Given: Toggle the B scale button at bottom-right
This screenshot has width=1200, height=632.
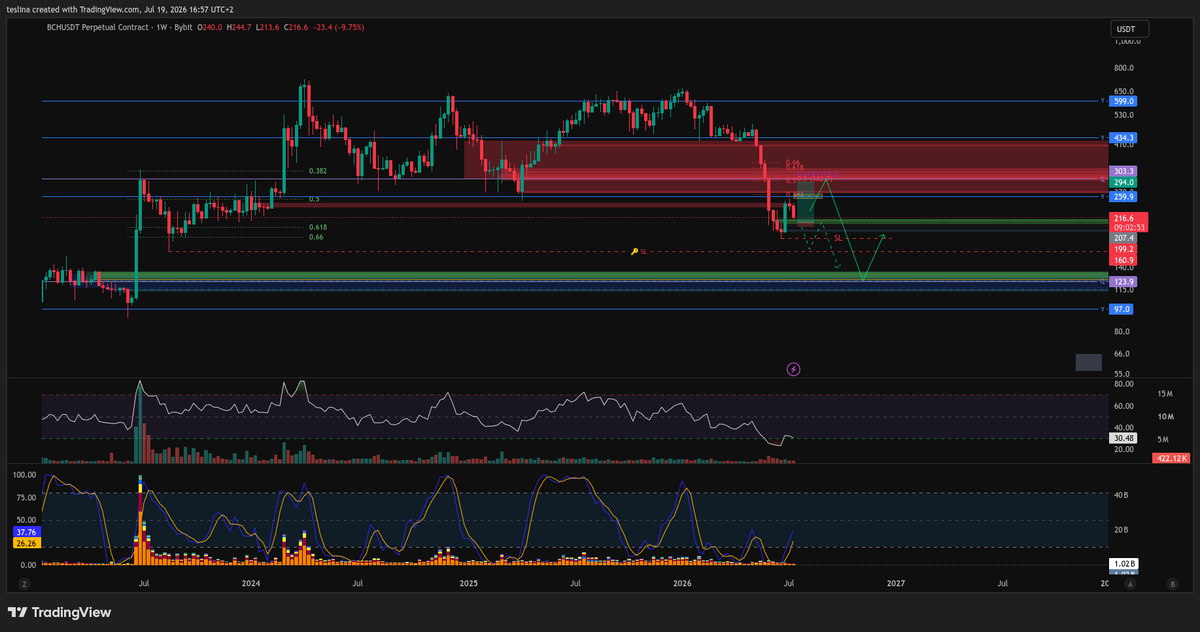Looking at the screenshot, I should click(1171, 582).
